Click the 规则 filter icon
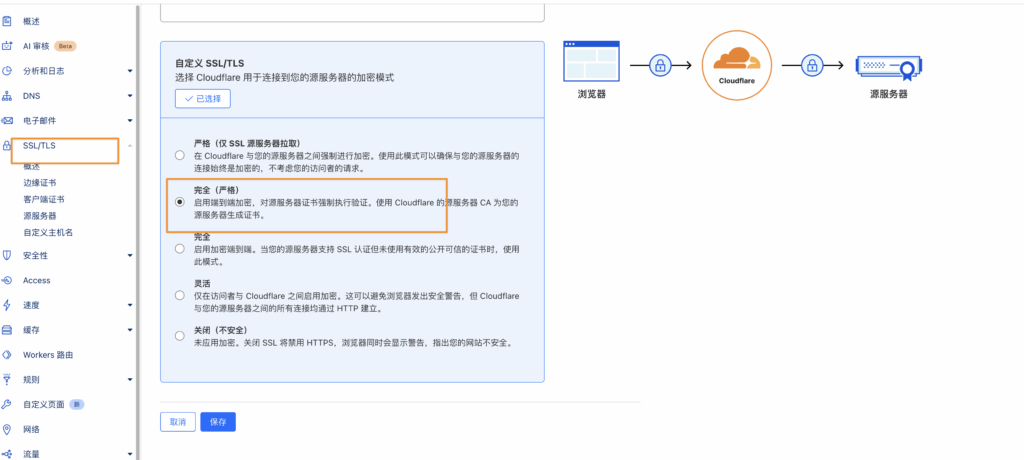1024x460 pixels. pyautogui.click(x=7, y=380)
